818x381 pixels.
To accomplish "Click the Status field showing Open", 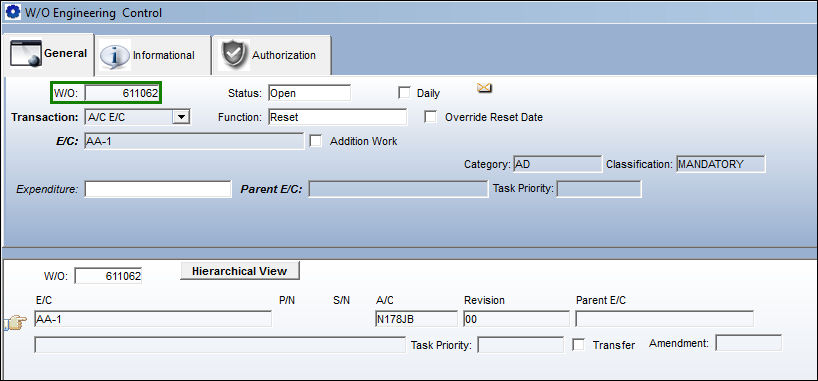I will (x=309, y=93).
